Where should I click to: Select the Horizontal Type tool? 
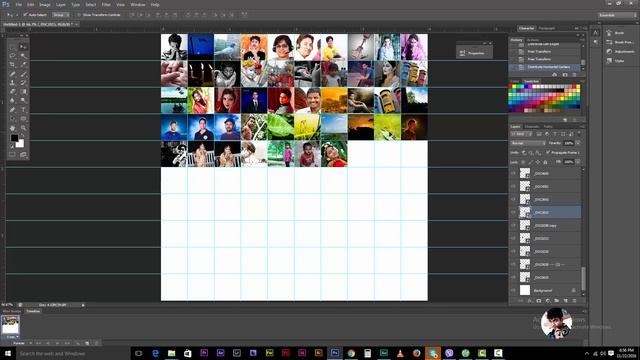click(x=23, y=110)
